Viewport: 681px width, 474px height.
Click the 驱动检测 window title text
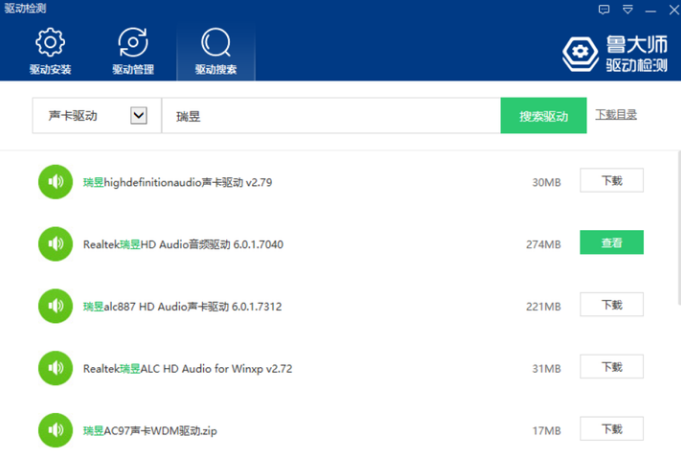tap(25, 8)
